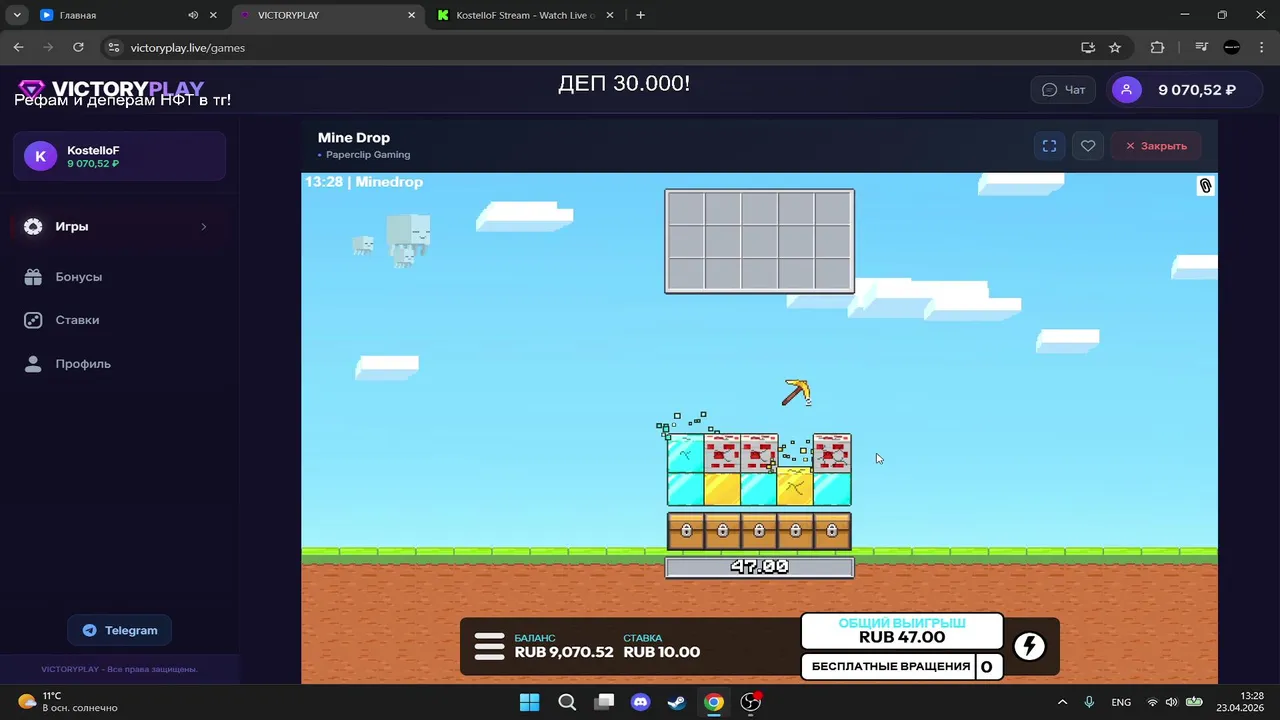Switch to the VICTORYPLAY browser tab
The image size is (1280, 720).
[327, 15]
